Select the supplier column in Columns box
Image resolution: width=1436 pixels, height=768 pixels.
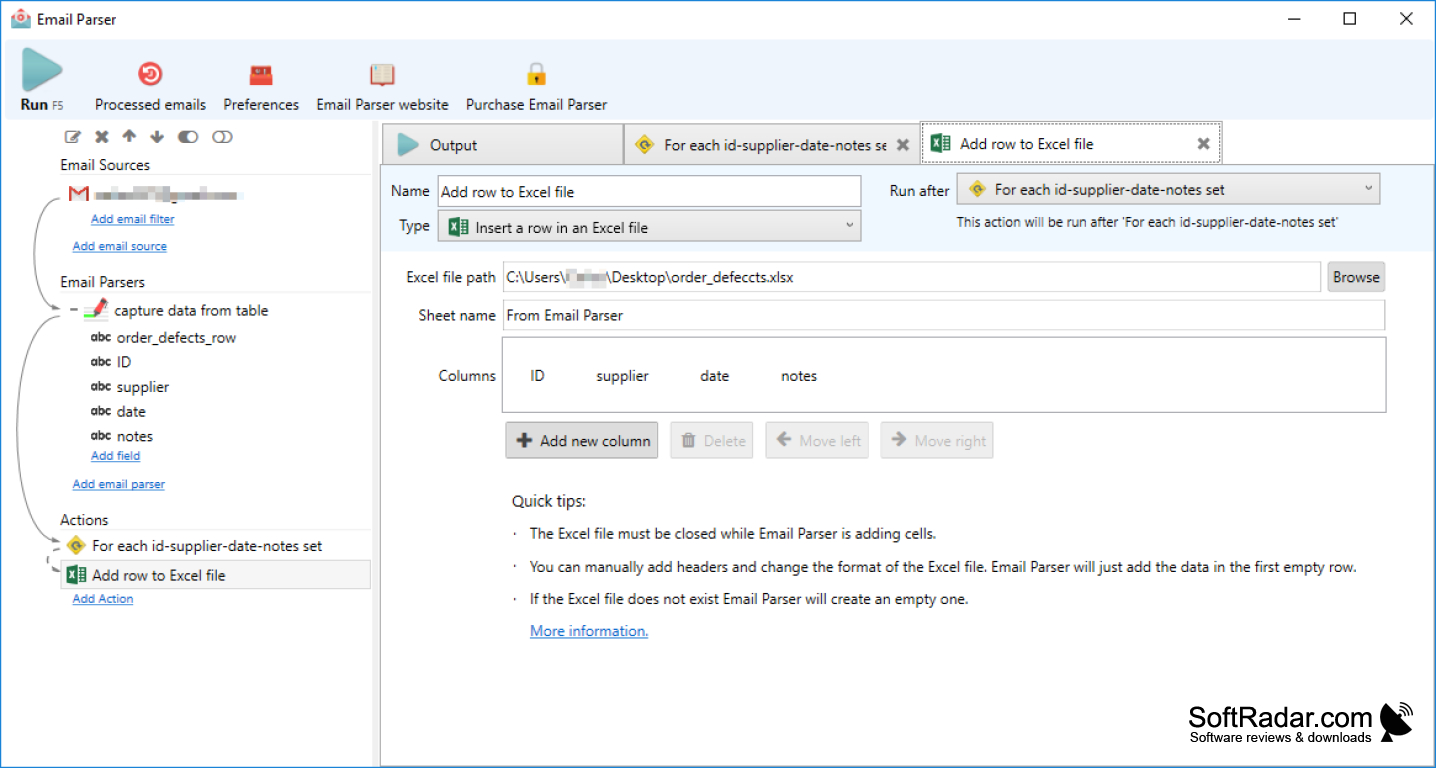[x=622, y=376]
